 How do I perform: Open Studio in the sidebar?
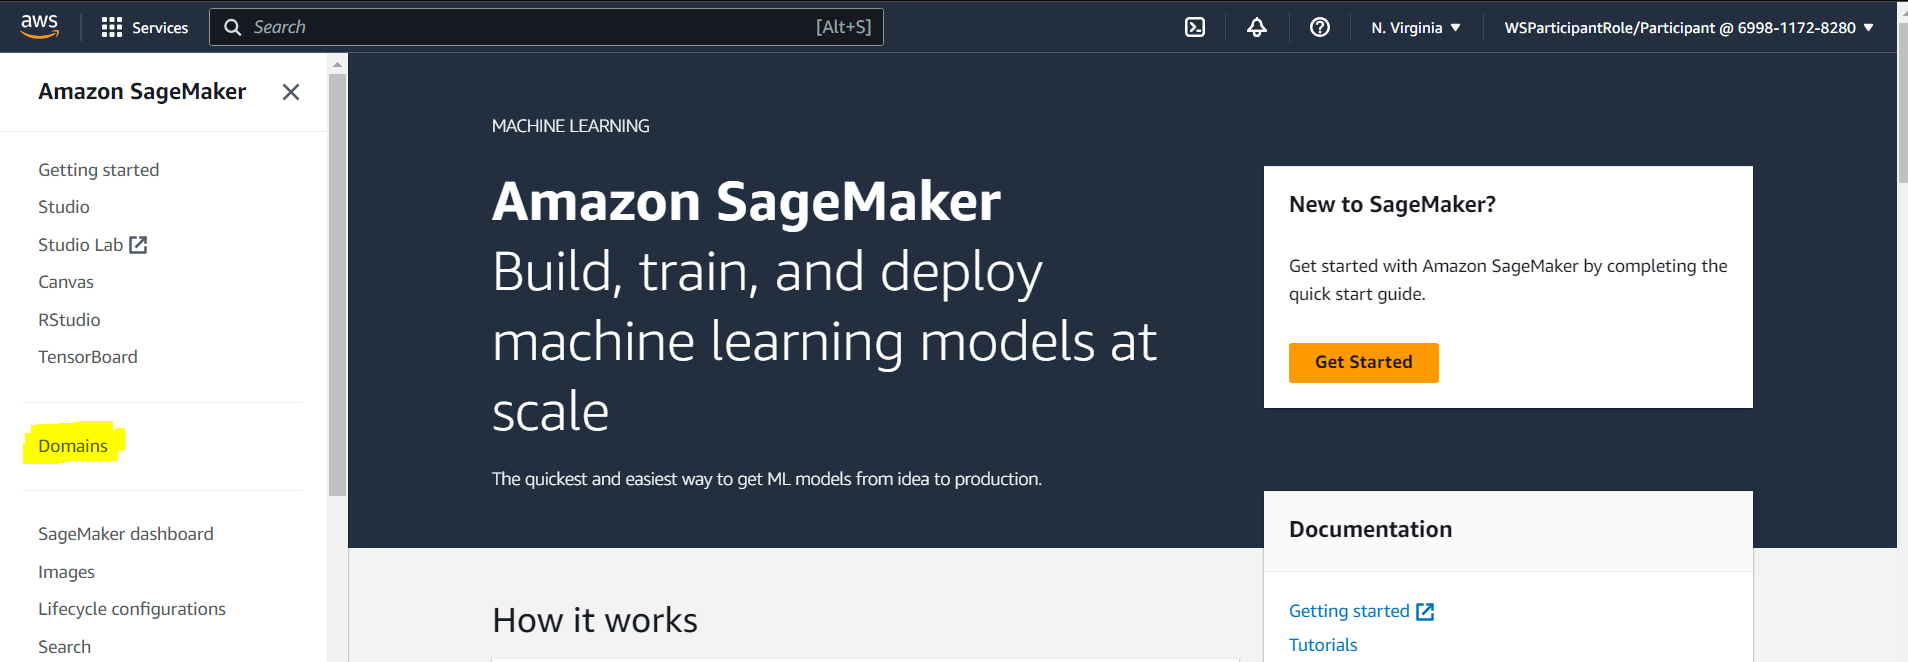coord(64,207)
